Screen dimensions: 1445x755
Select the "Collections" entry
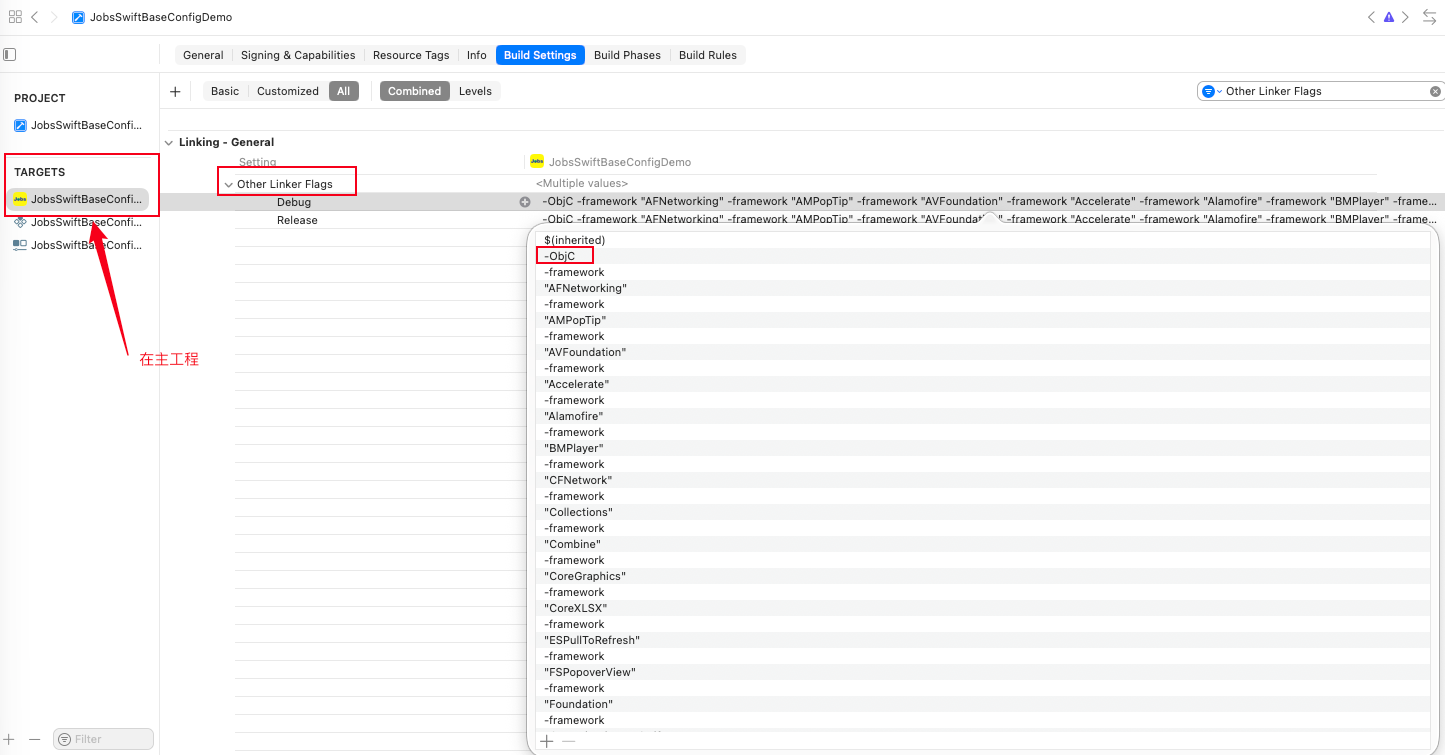[578, 512]
